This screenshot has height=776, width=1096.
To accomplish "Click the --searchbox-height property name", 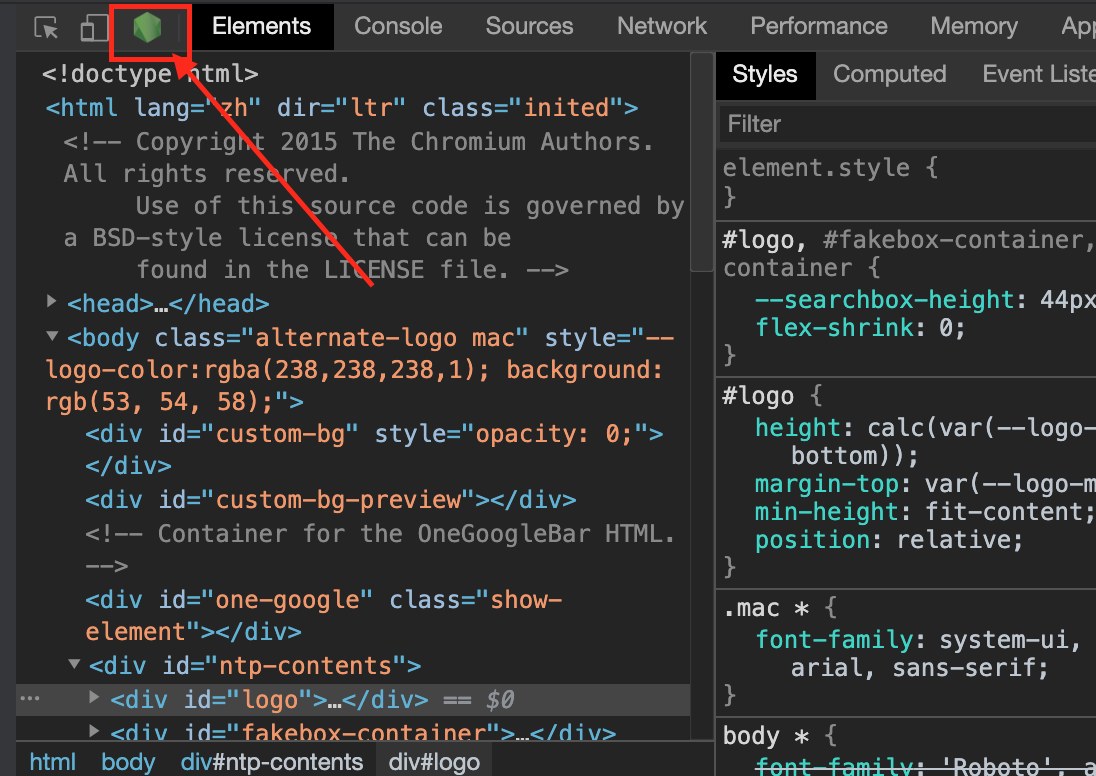I will pyautogui.click(x=884, y=300).
